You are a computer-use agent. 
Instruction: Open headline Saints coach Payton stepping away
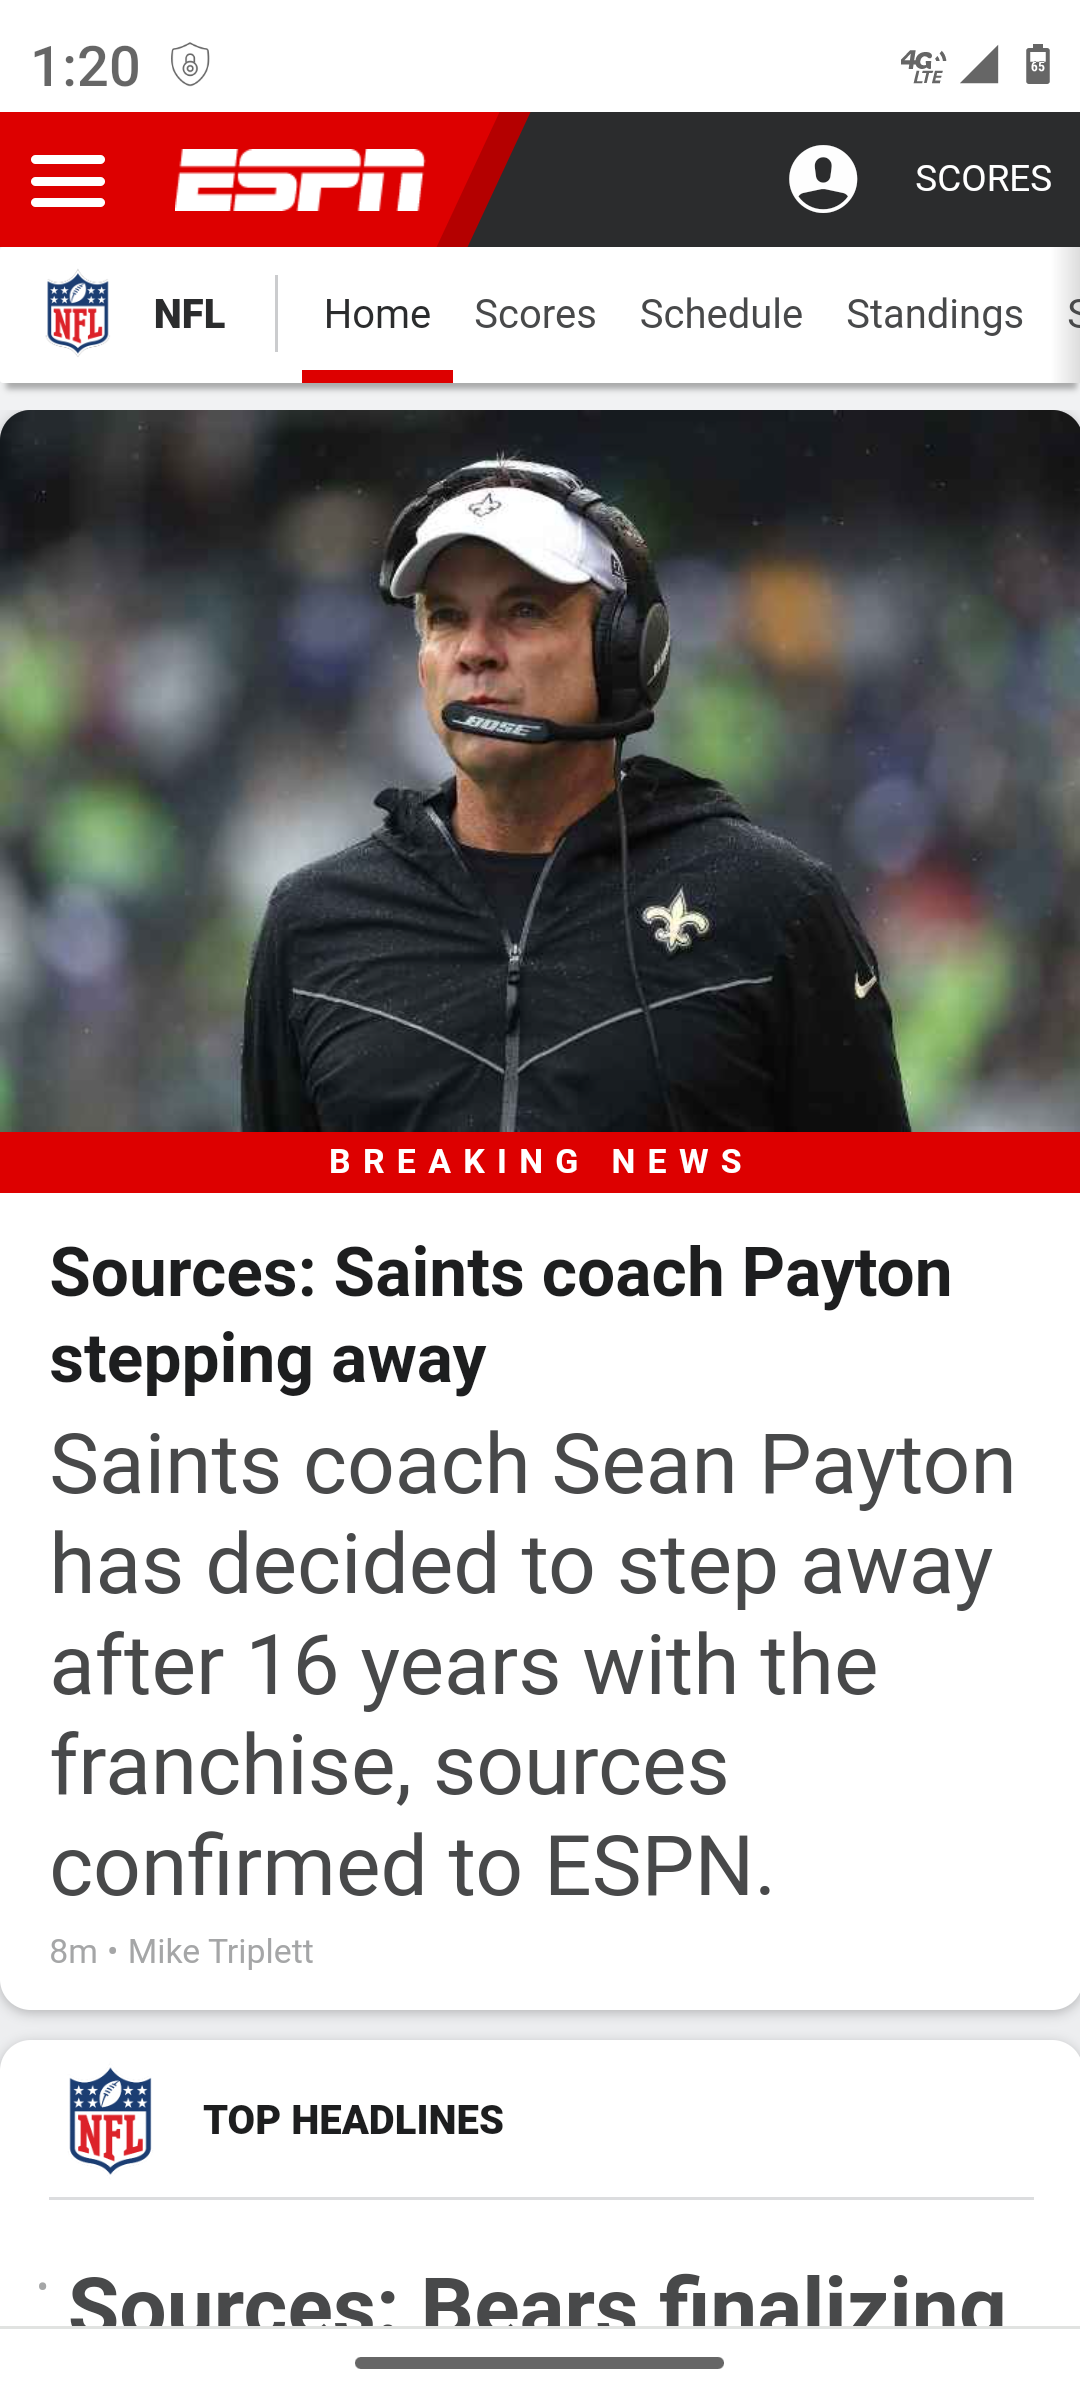click(x=501, y=1315)
